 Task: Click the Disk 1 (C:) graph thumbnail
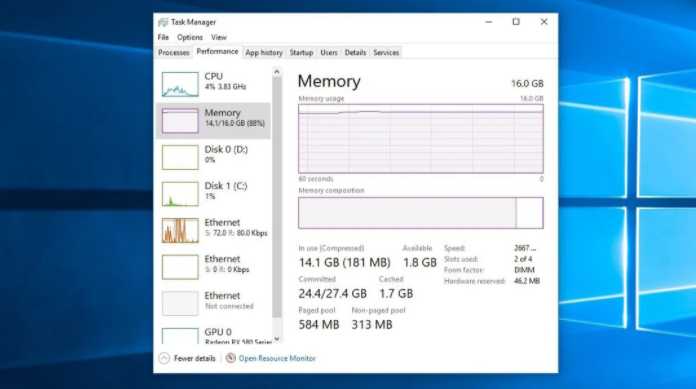[x=180, y=194]
